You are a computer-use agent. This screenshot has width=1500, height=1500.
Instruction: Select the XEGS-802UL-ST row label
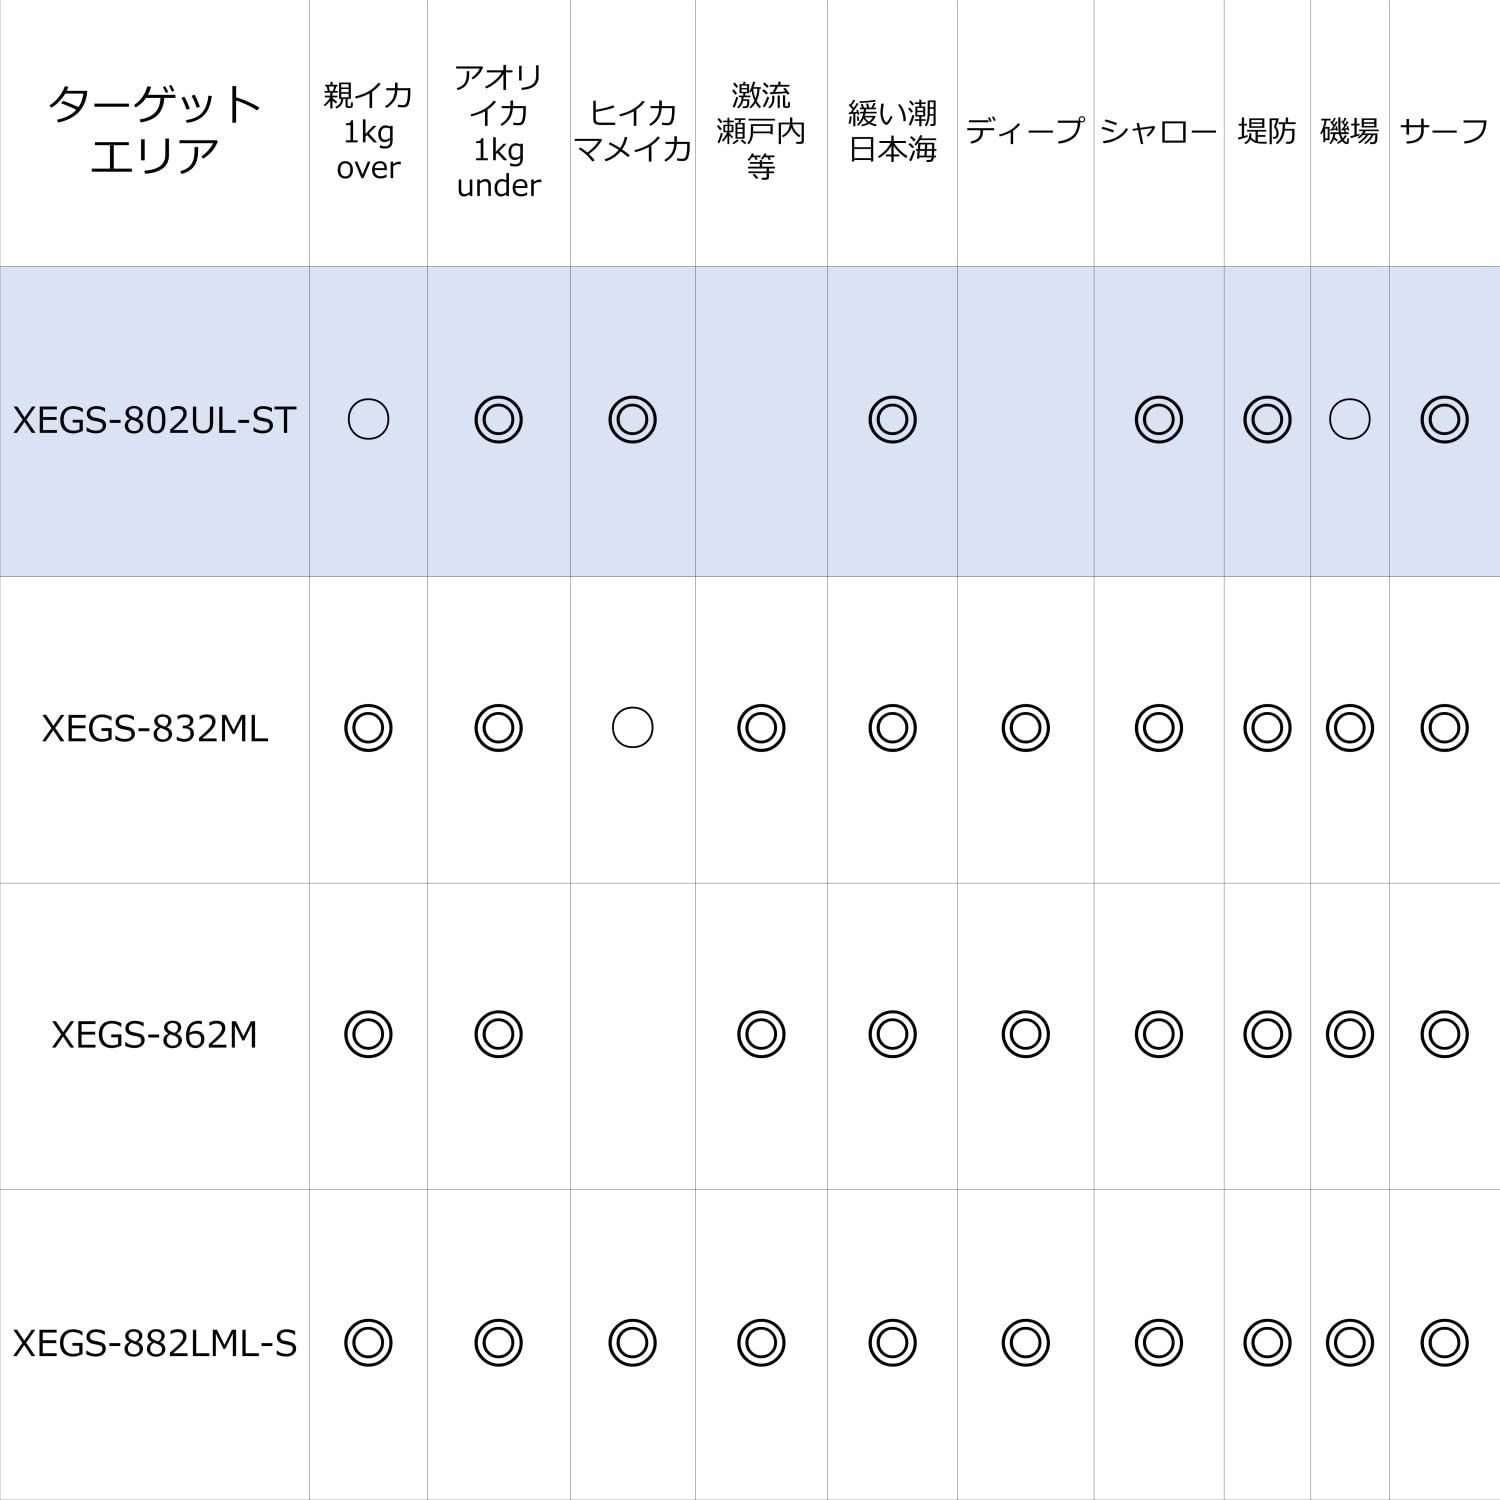154,420
